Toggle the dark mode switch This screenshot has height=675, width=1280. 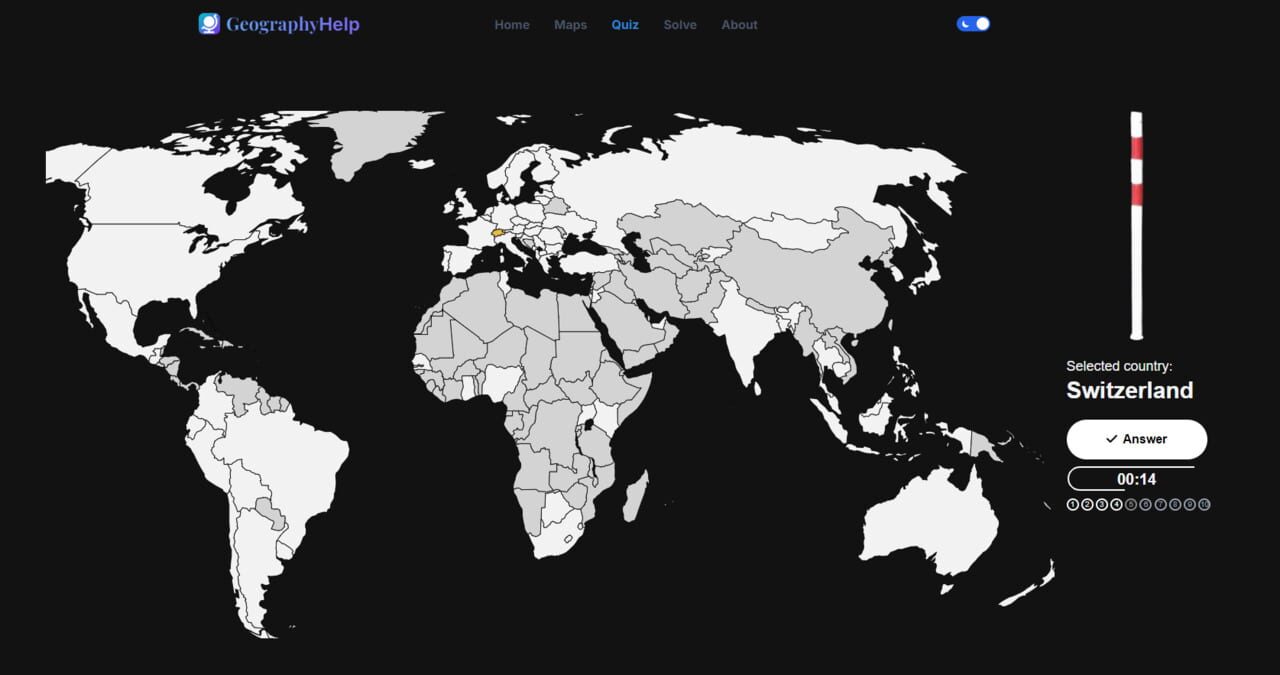click(x=972, y=23)
